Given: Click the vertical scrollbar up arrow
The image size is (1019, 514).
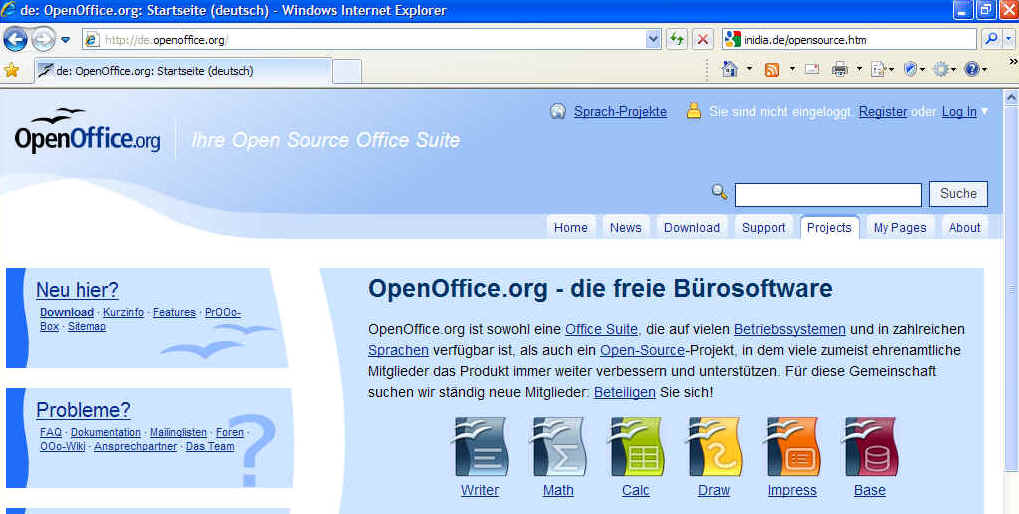Looking at the screenshot, I should pyautogui.click(x=1011, y=97).
